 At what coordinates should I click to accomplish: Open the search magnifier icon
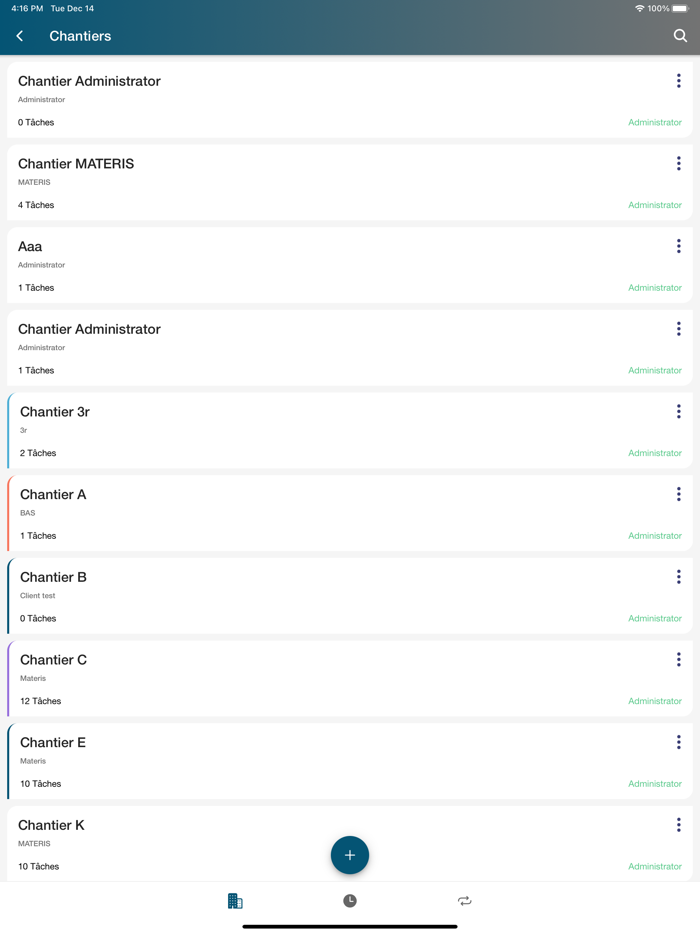(680, 36)
